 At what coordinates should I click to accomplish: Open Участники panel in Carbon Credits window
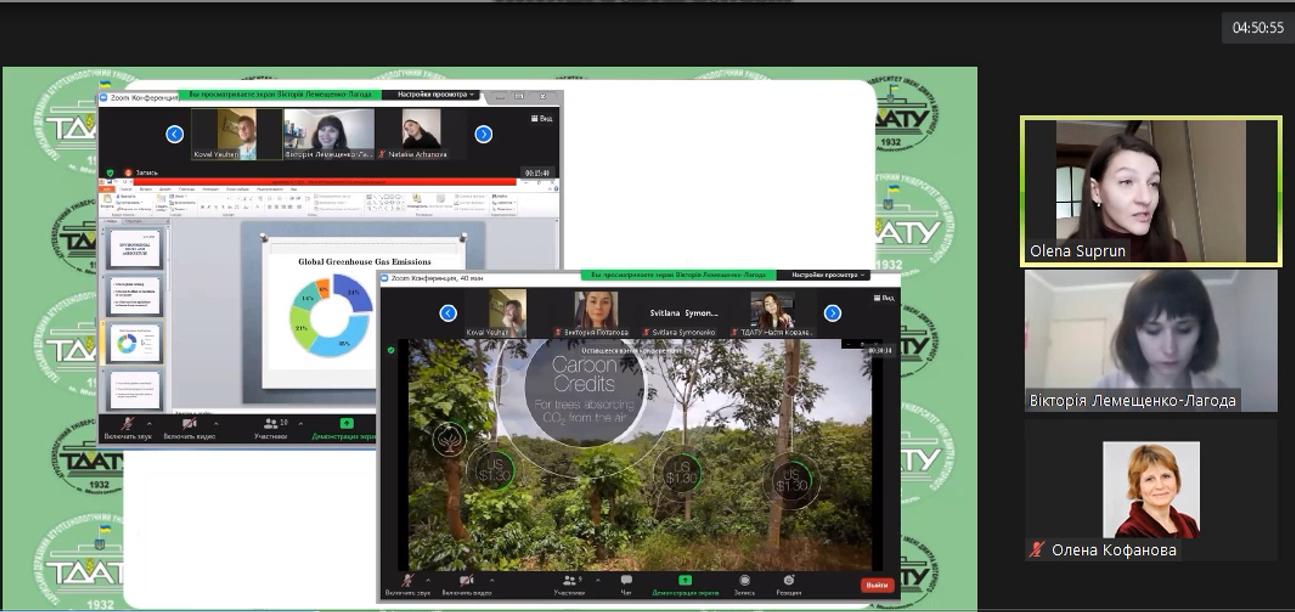[x=570, y=584]
